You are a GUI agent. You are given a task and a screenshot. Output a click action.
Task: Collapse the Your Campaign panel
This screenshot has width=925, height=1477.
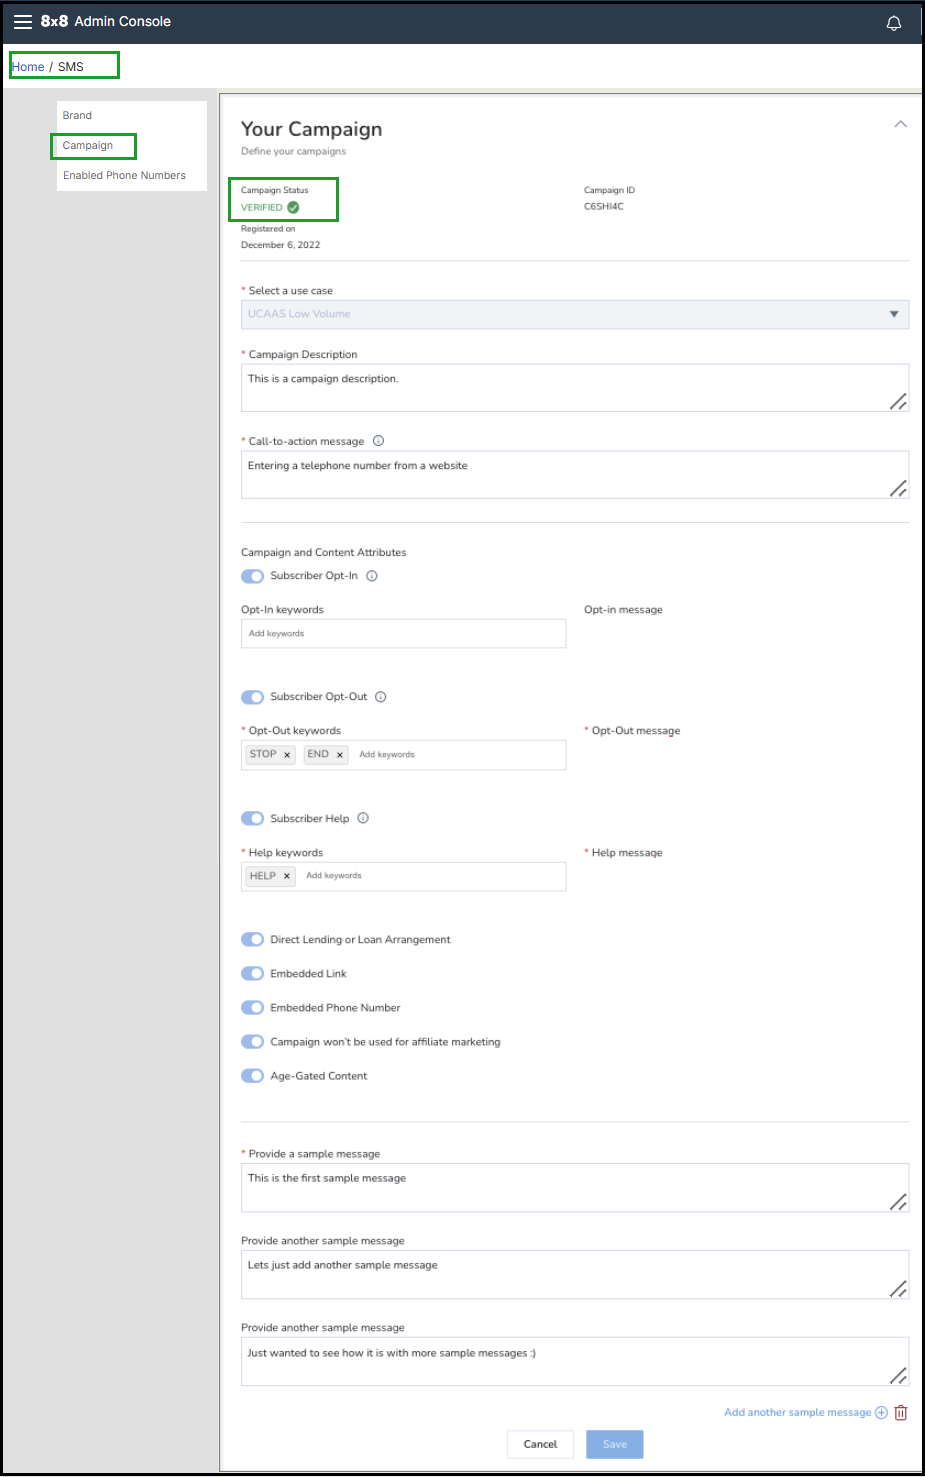[x=900, y=124]
